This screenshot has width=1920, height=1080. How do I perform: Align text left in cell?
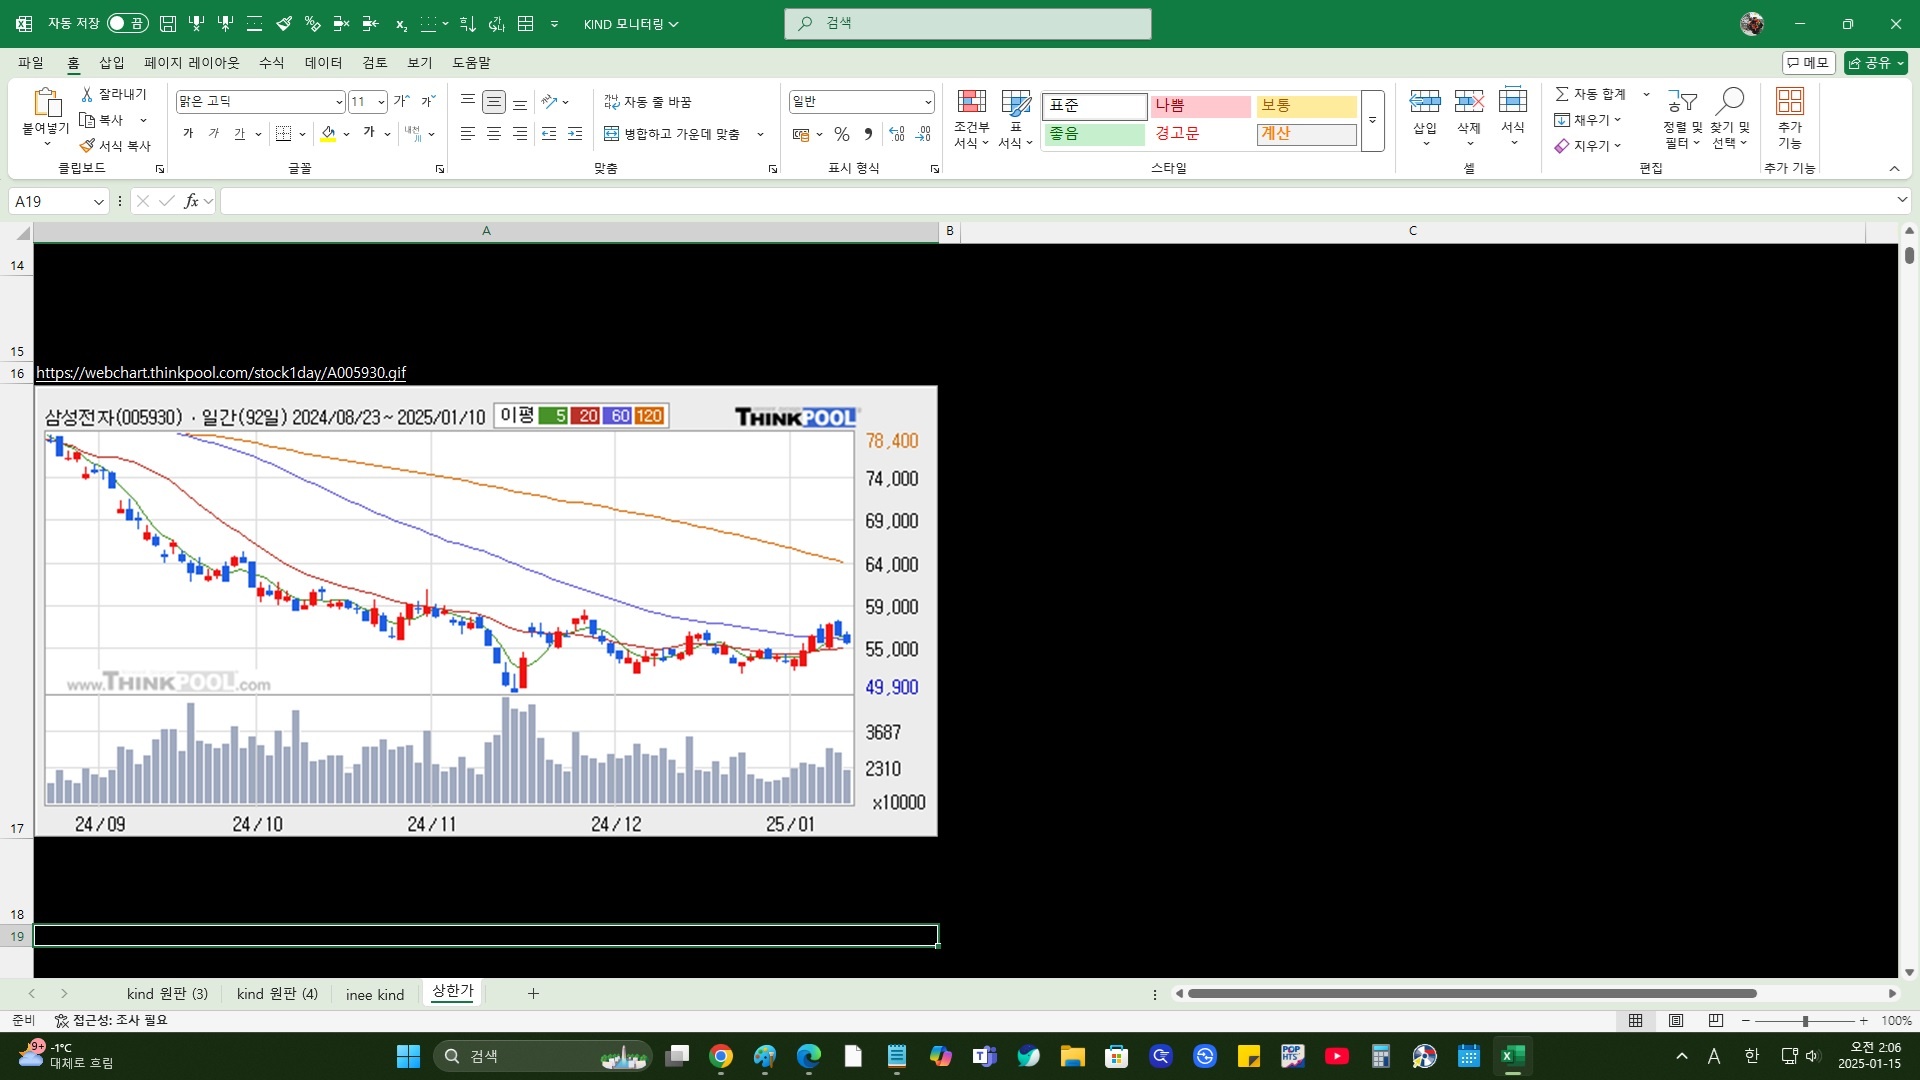click(x=467, y=134)
